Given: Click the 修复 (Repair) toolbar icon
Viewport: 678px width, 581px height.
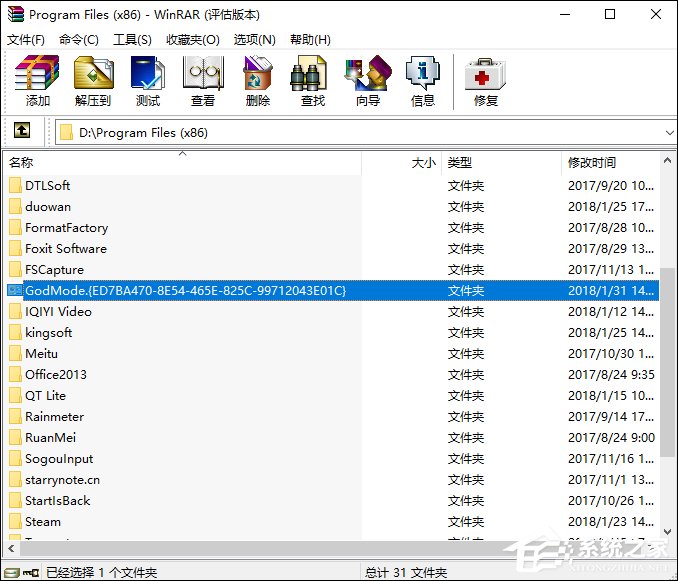Looking at the screenshot, I should [486, 81].
